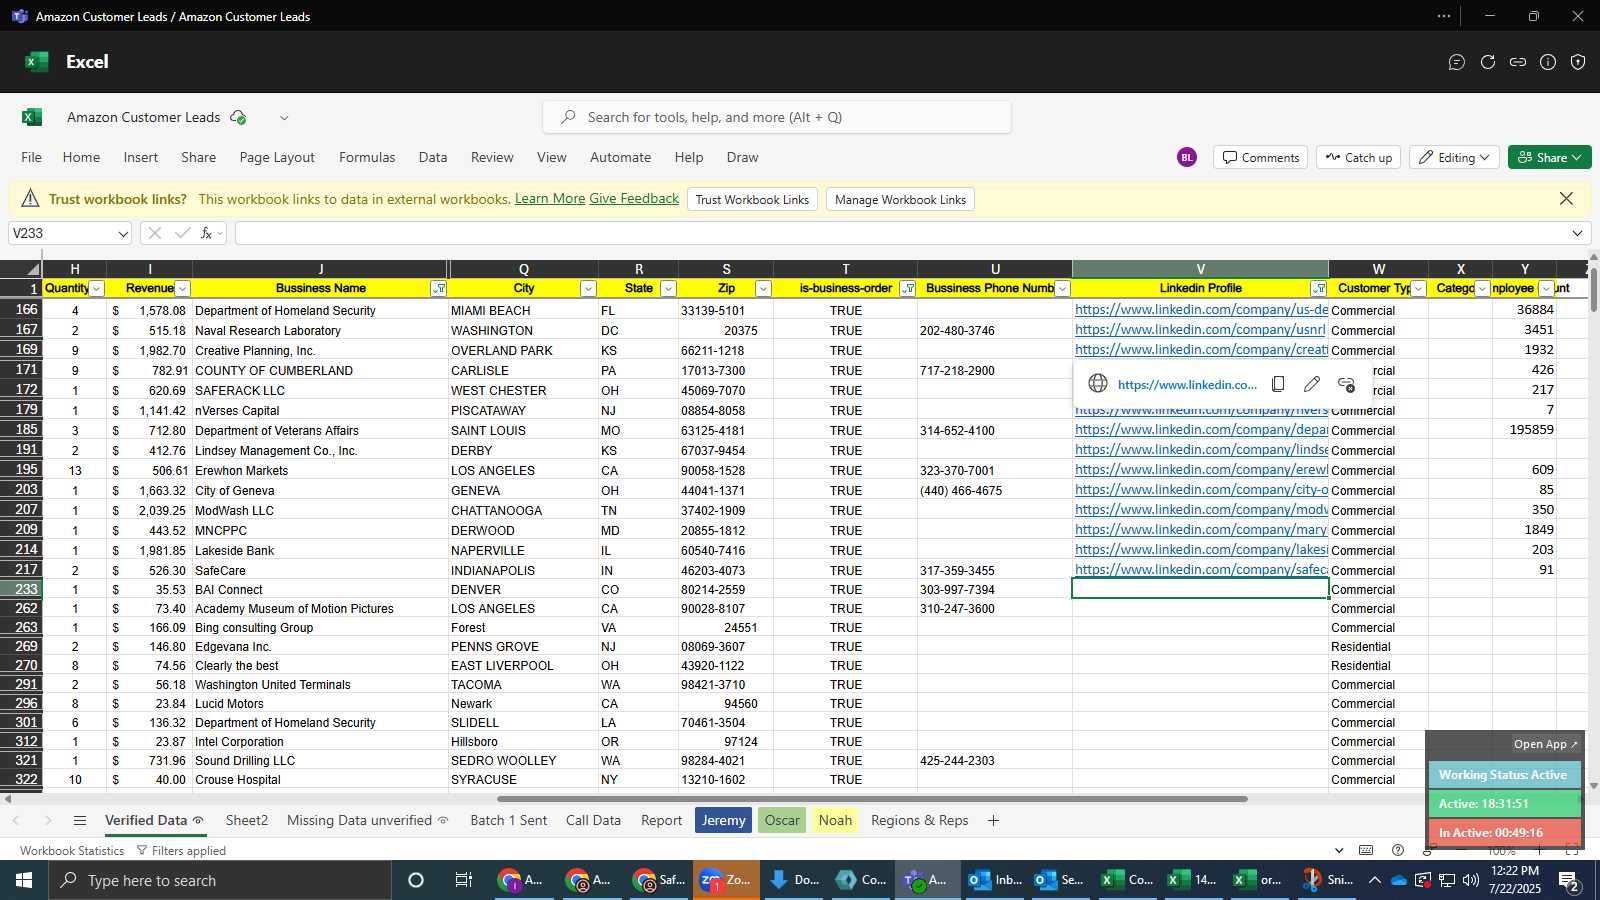
Task: Open the Revenue column filter dropdown
Action: (x=182, y=288)
